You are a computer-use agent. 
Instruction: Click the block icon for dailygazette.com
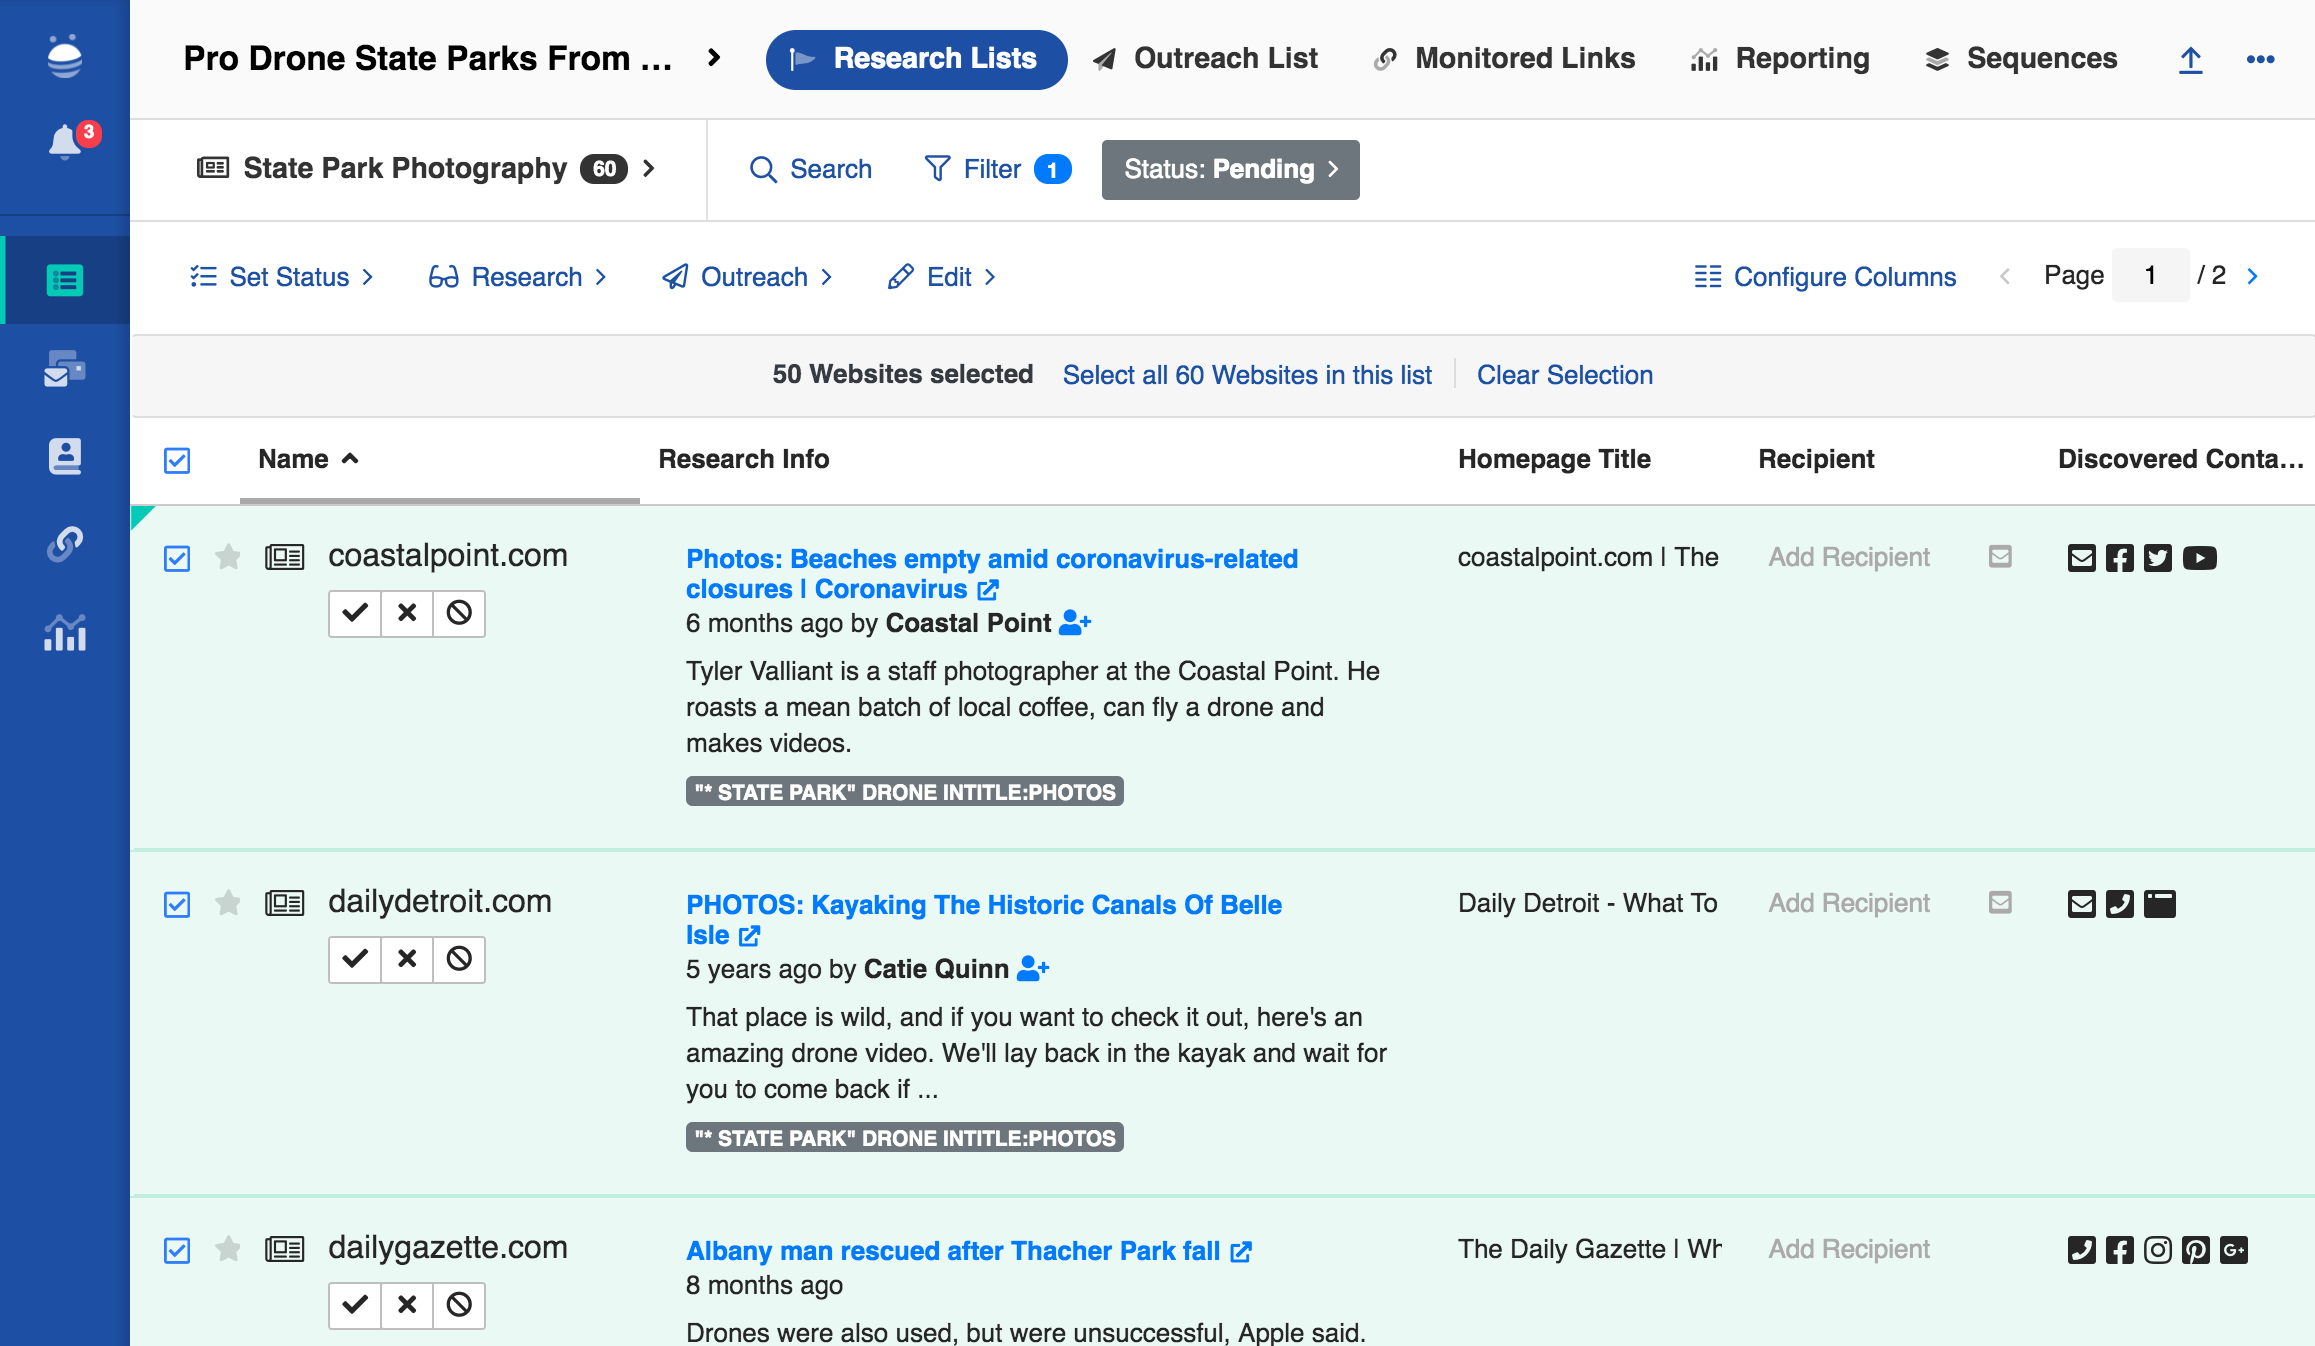tap(459, 1305)
